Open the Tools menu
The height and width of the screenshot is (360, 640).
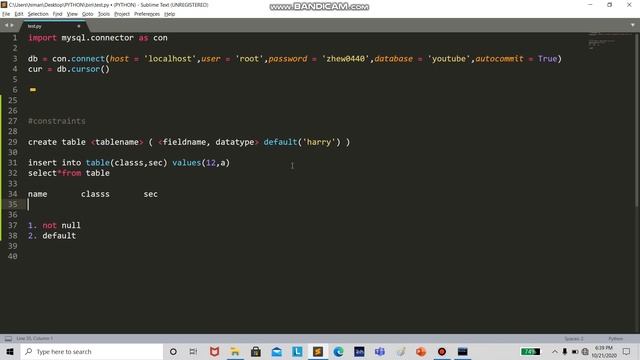[x=104, y=14]
